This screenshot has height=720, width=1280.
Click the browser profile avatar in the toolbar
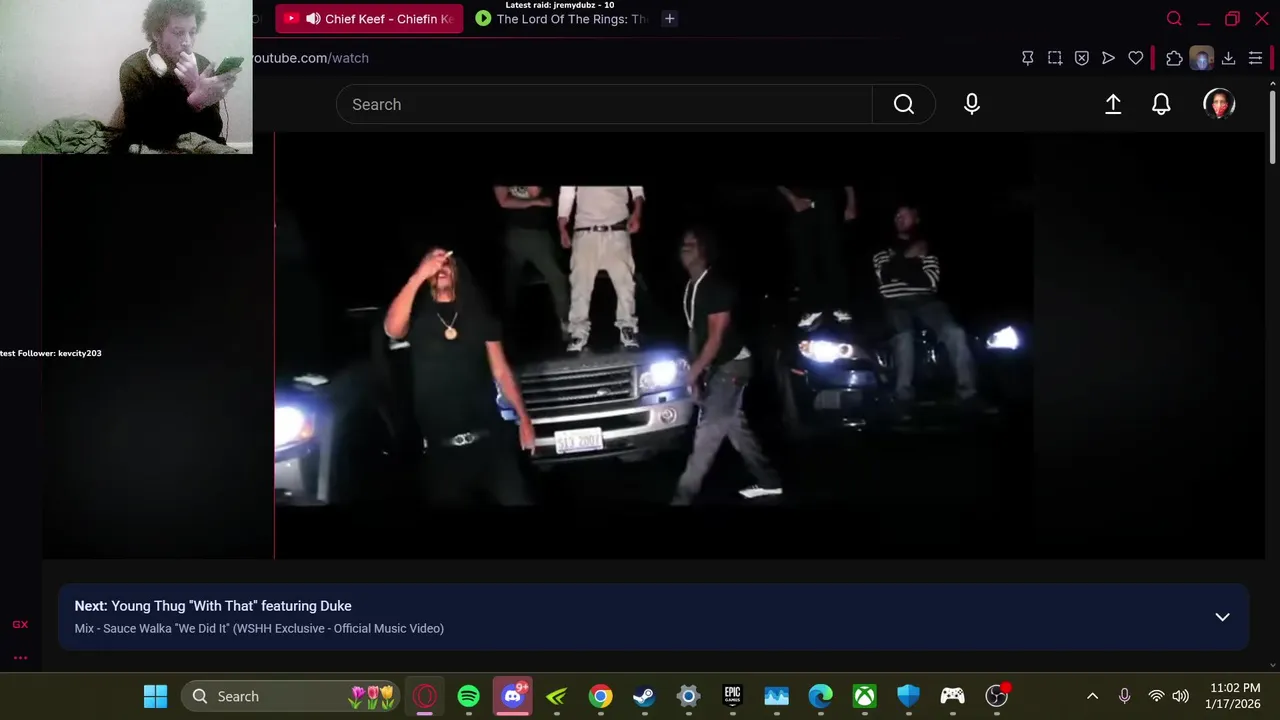[1201, 58]
